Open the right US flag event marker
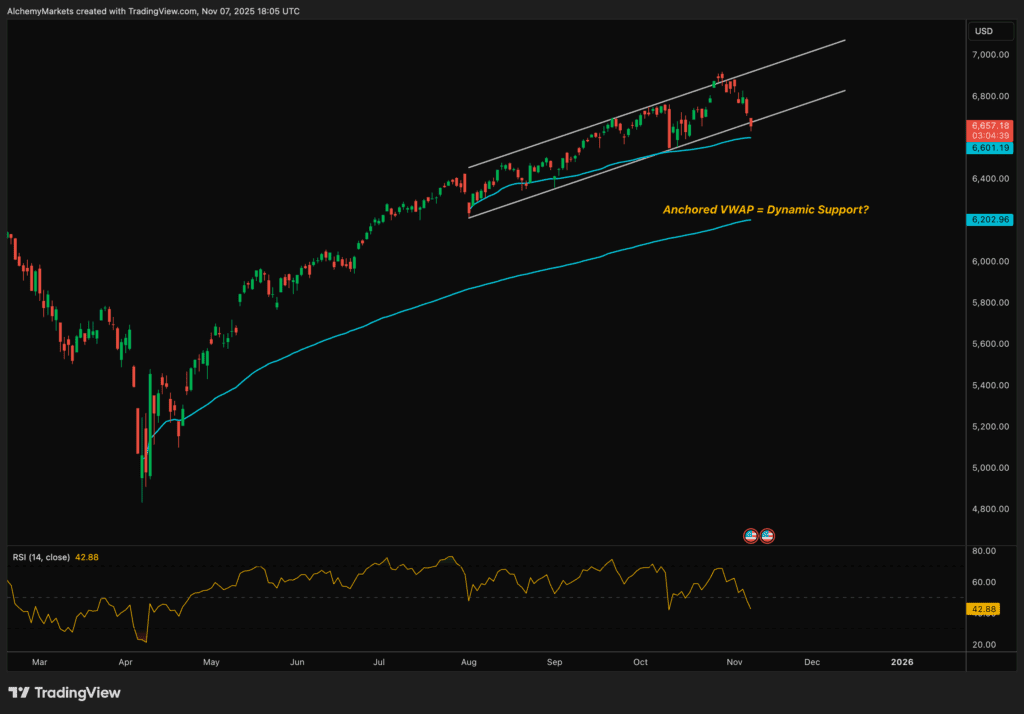The image size is (1024, 714). tap(768, 535)
